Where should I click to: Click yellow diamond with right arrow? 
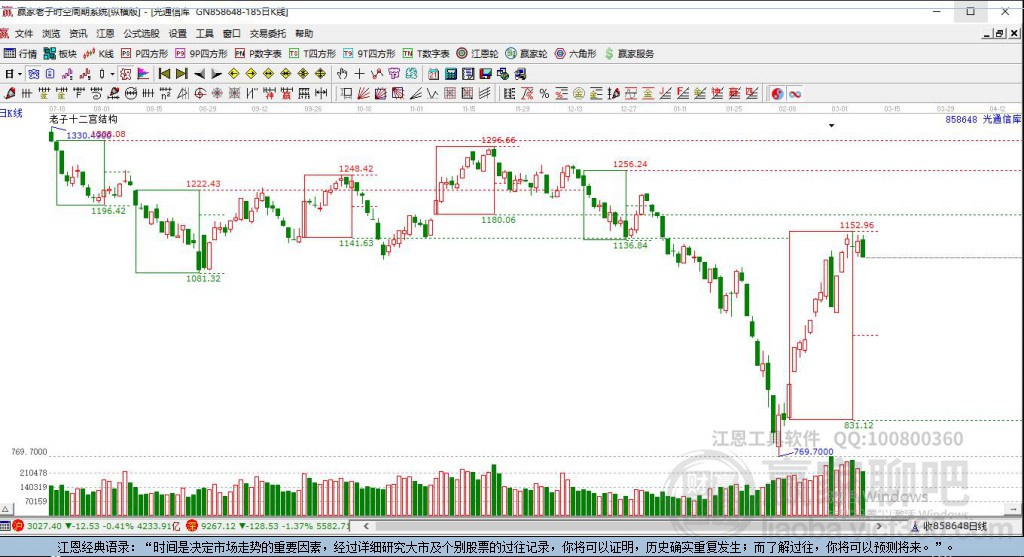(x=251, y=74)
